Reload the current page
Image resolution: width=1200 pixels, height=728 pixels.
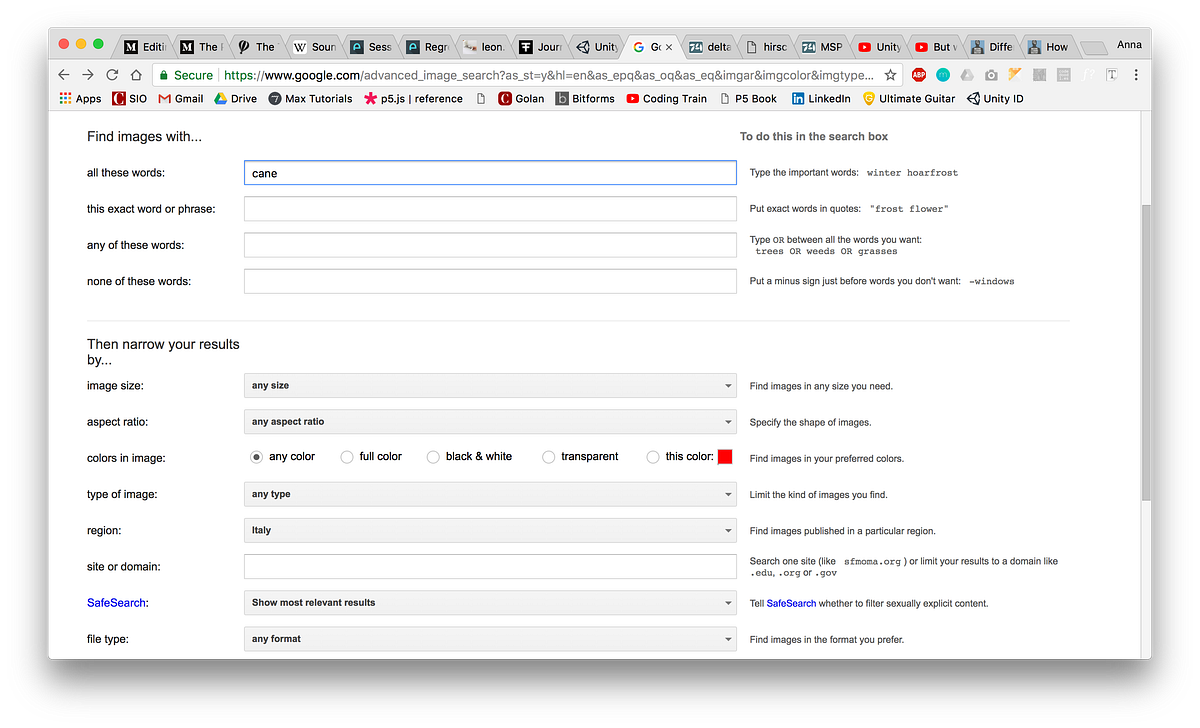(112, 75)
